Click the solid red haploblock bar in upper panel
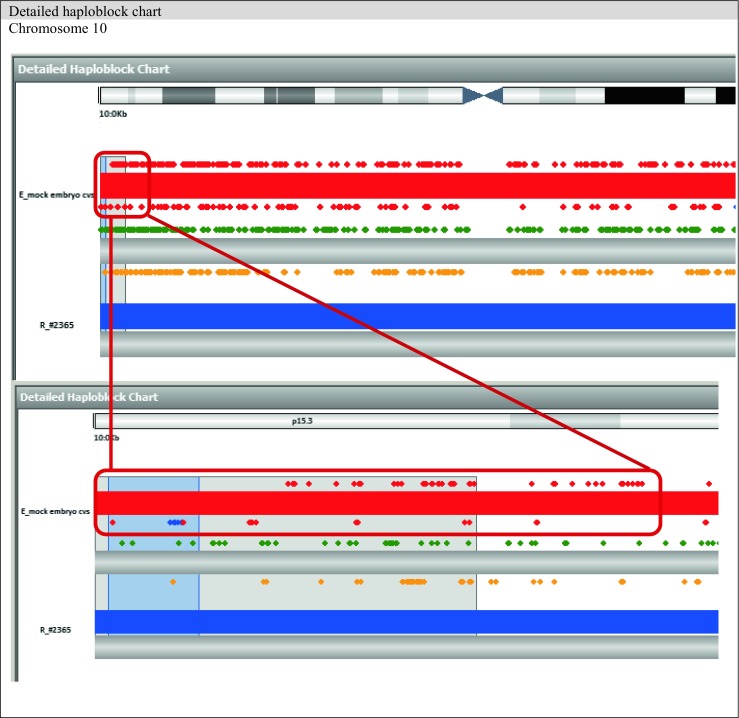This screenshot has height=718, width=739. click(420, 185)
